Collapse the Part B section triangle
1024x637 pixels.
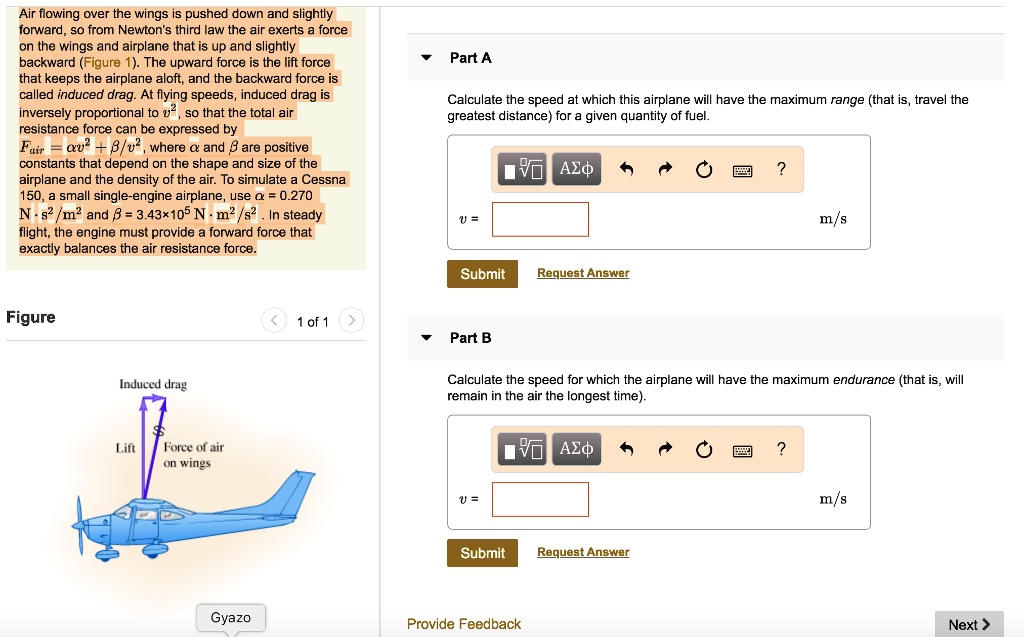pos(426,338)
